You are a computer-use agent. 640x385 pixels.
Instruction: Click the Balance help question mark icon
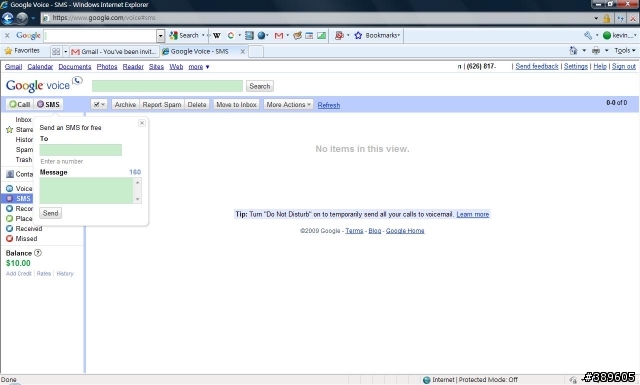point(38,253)
